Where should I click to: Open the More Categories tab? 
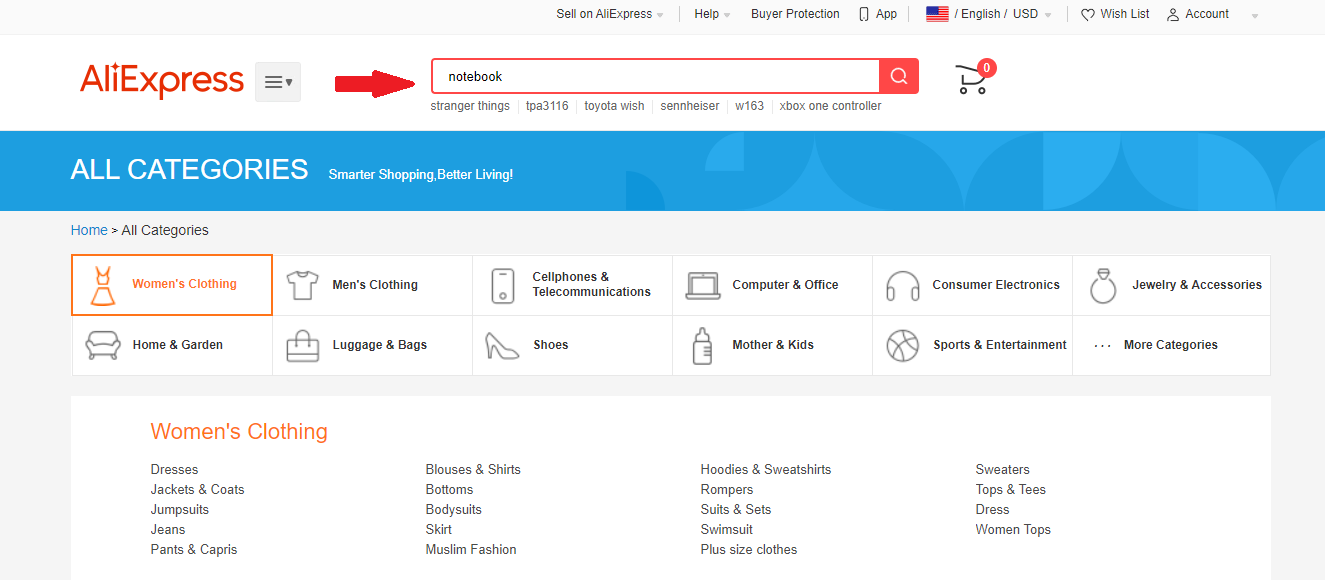click(x=1171, y=345)
